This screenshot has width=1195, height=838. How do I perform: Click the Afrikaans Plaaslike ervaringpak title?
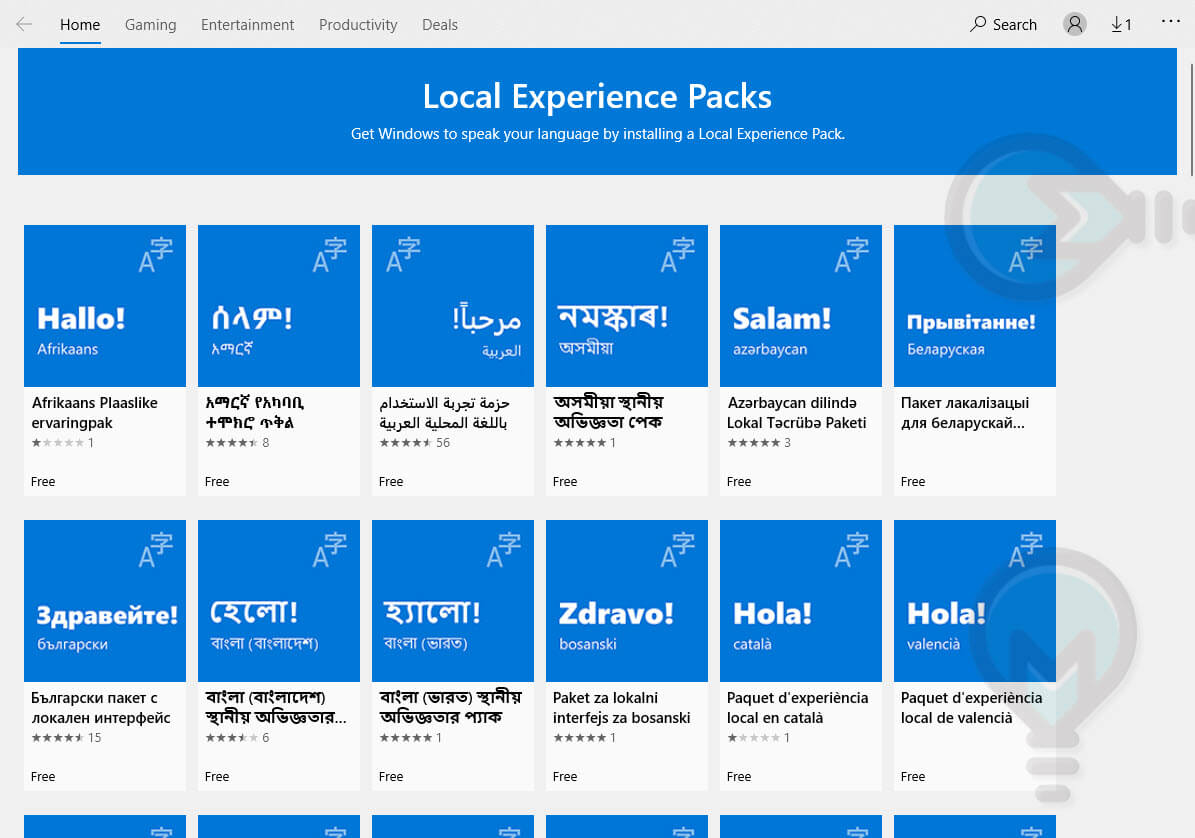coord(95,413)
